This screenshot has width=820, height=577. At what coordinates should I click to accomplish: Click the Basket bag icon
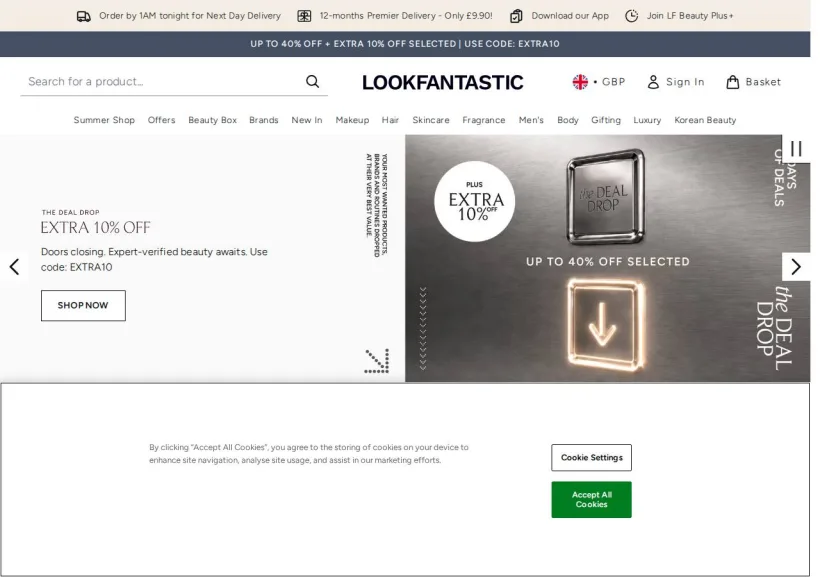(733, 82)
